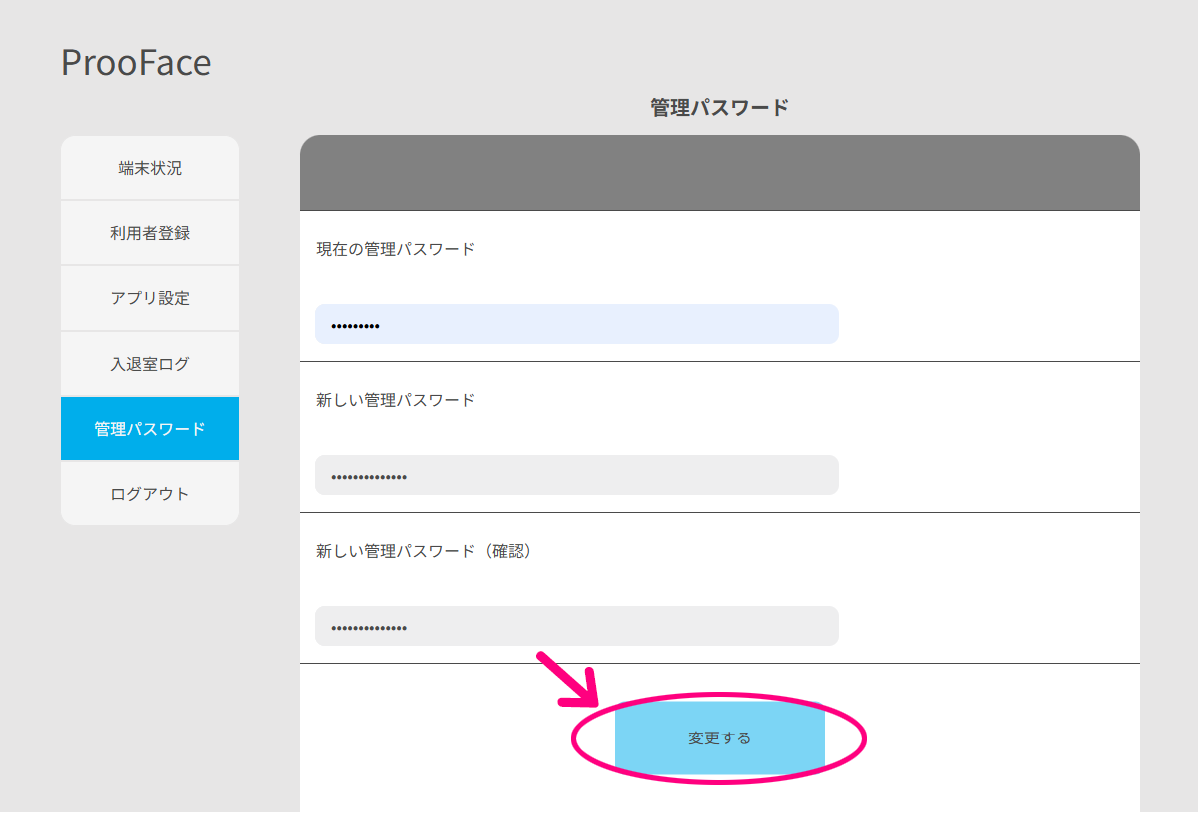
Task: Click the 変更する button
Action: point(720,738)
